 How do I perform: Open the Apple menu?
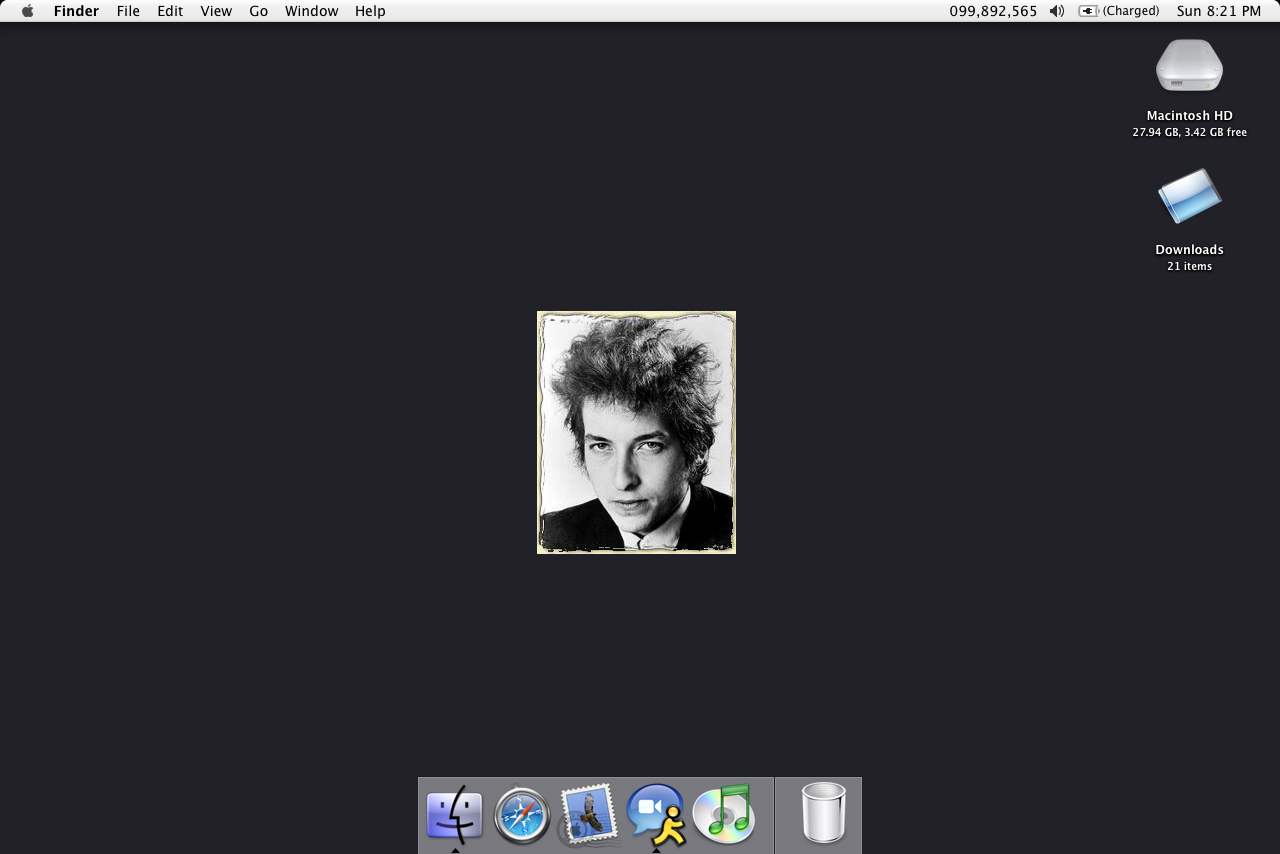[x=28, y=11]
